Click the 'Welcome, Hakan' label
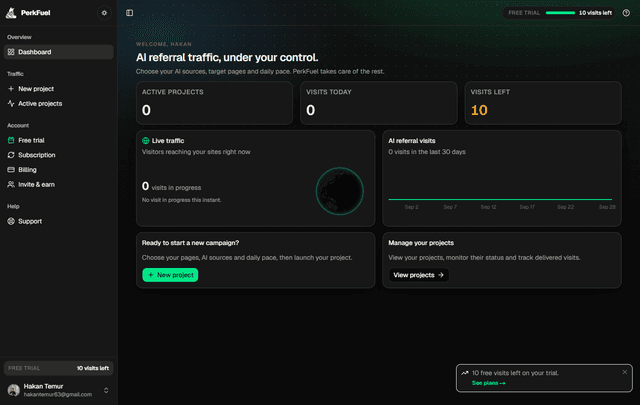Image resolution: width=640 pixels, height=405 pixels. coord(164,44)
